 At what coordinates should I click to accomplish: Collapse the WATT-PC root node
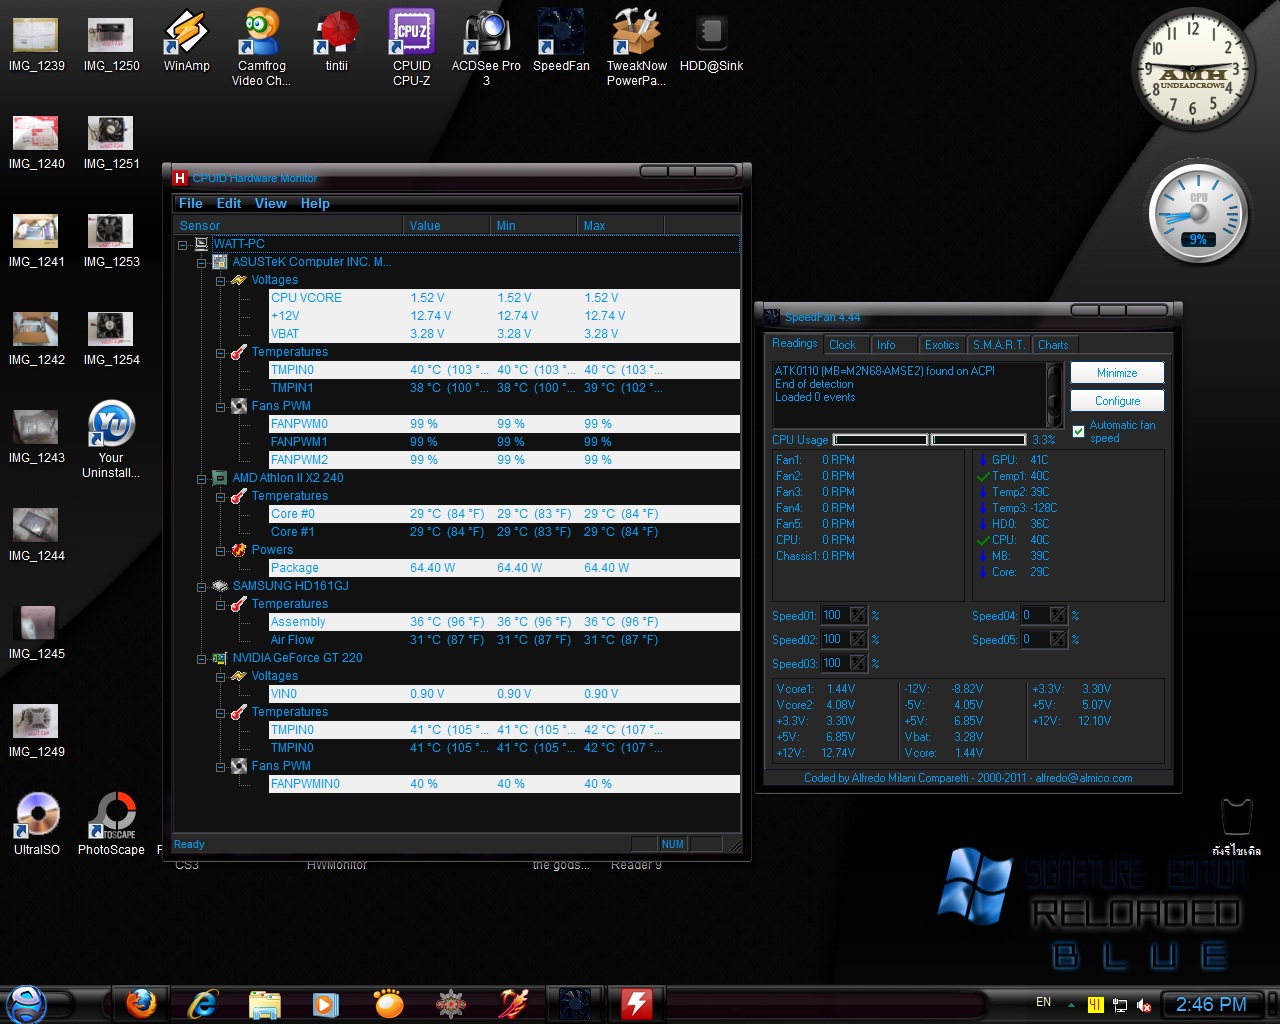coord(183,244)
